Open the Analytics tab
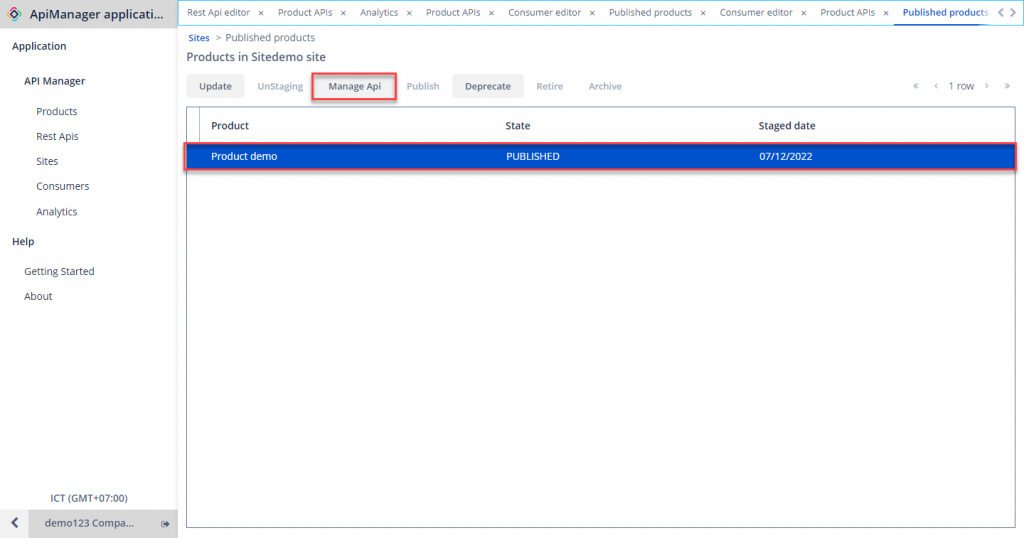 (379, 13)
